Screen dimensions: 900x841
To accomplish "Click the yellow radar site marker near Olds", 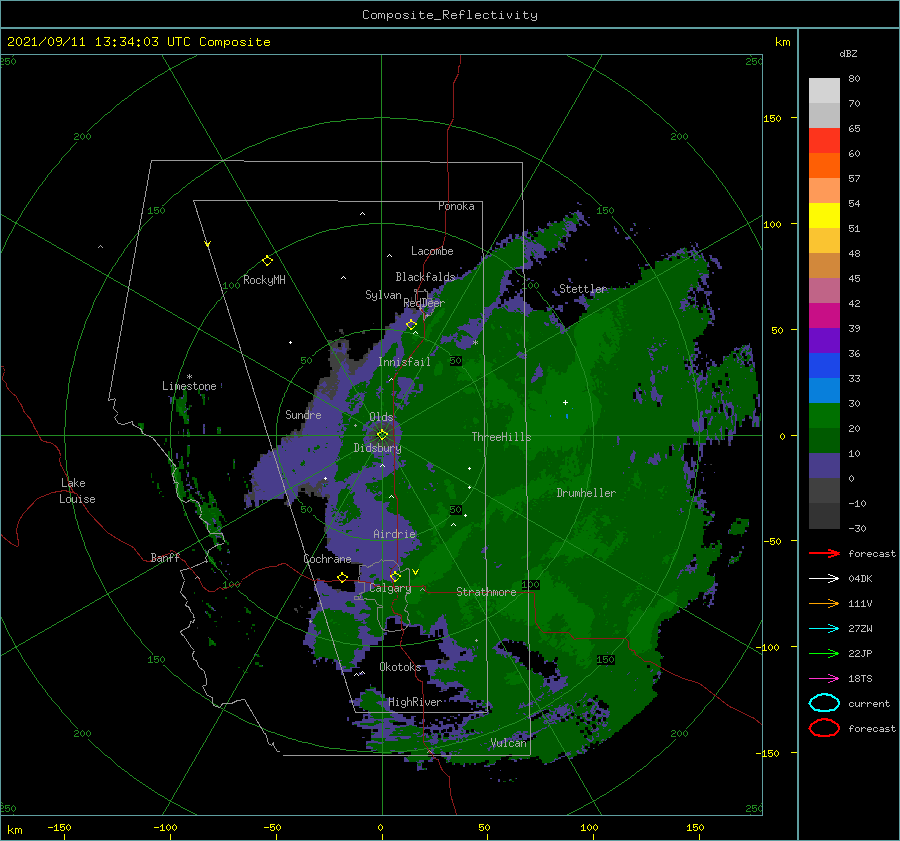I will pyautogui.click(x=382, y=435).
